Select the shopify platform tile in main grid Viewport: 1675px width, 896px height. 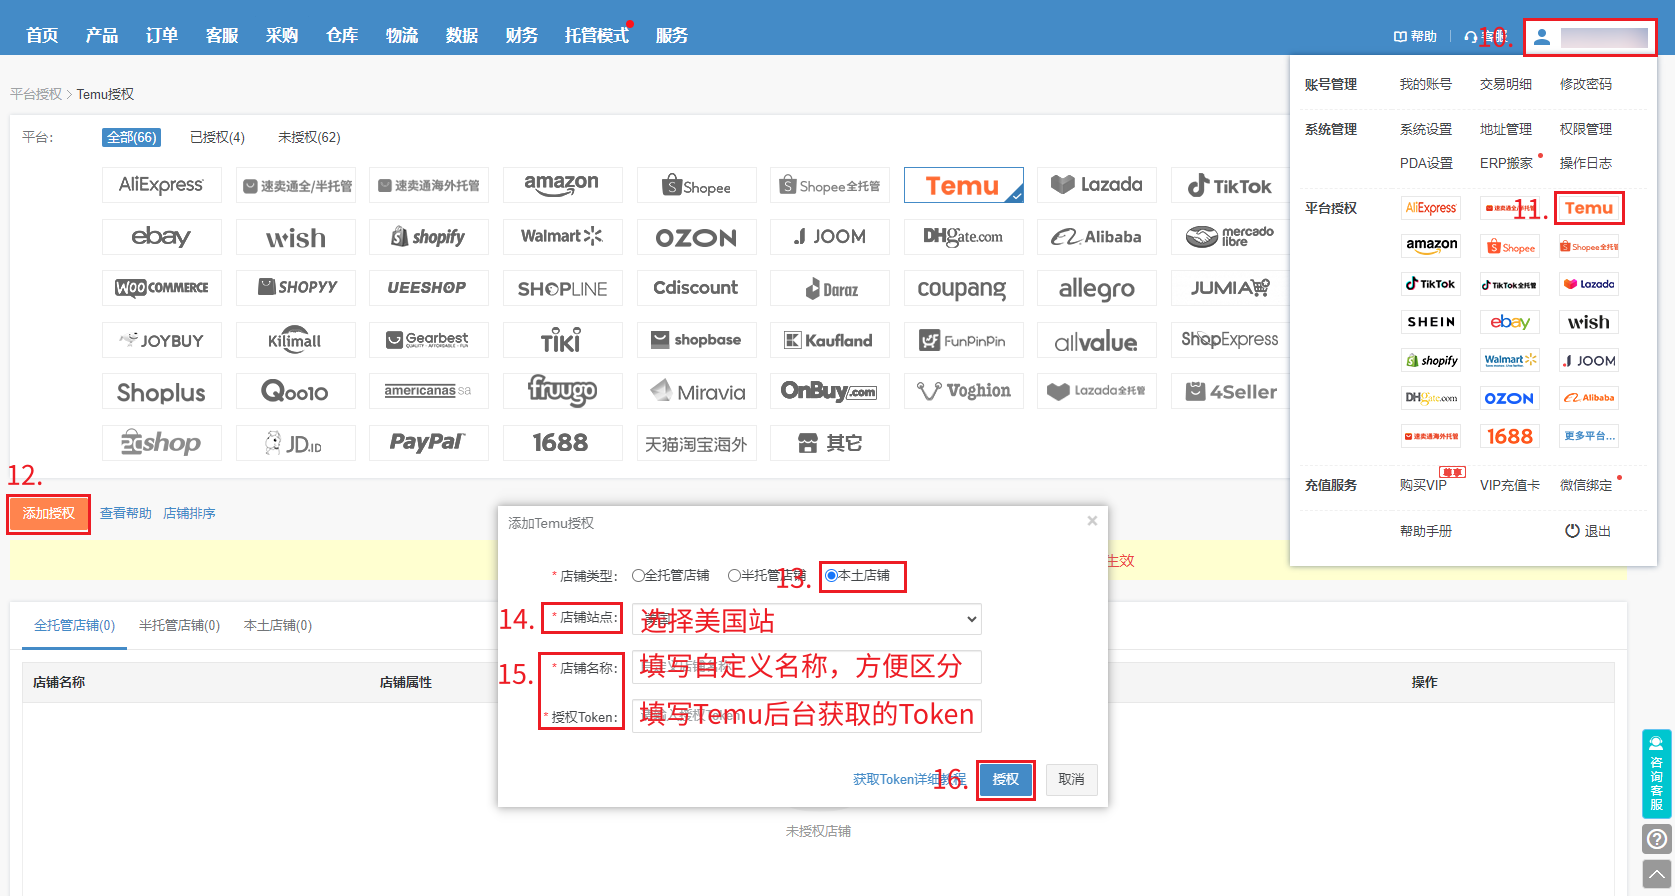(x=428, y=237)
